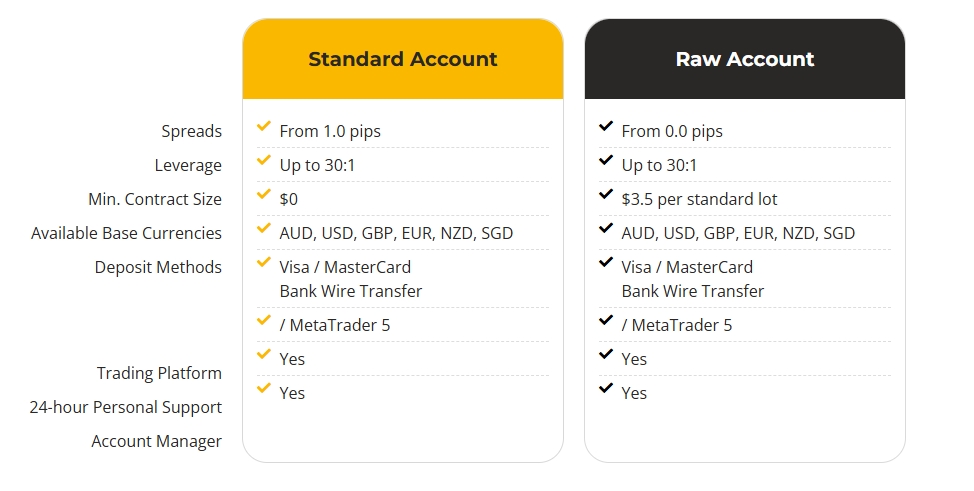
Task: Click the Deposit Methods label
Action: (158, 267)
